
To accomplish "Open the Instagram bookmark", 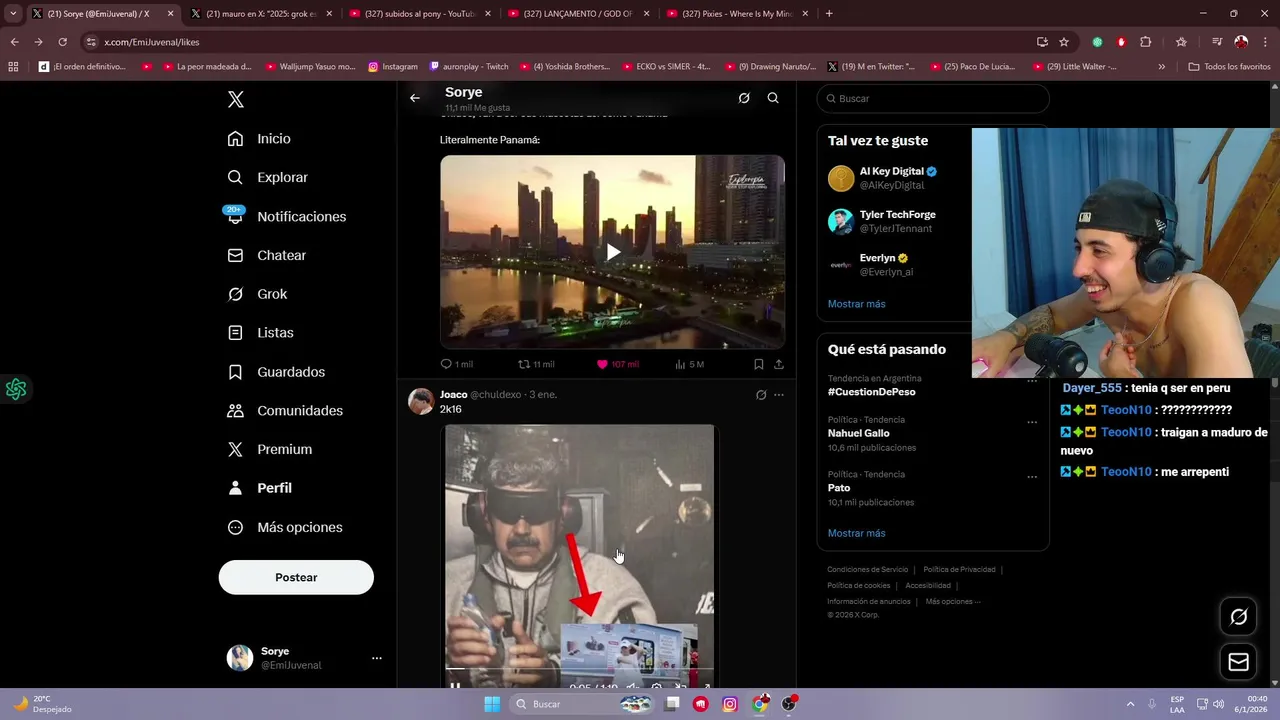I will coord(392,66).
